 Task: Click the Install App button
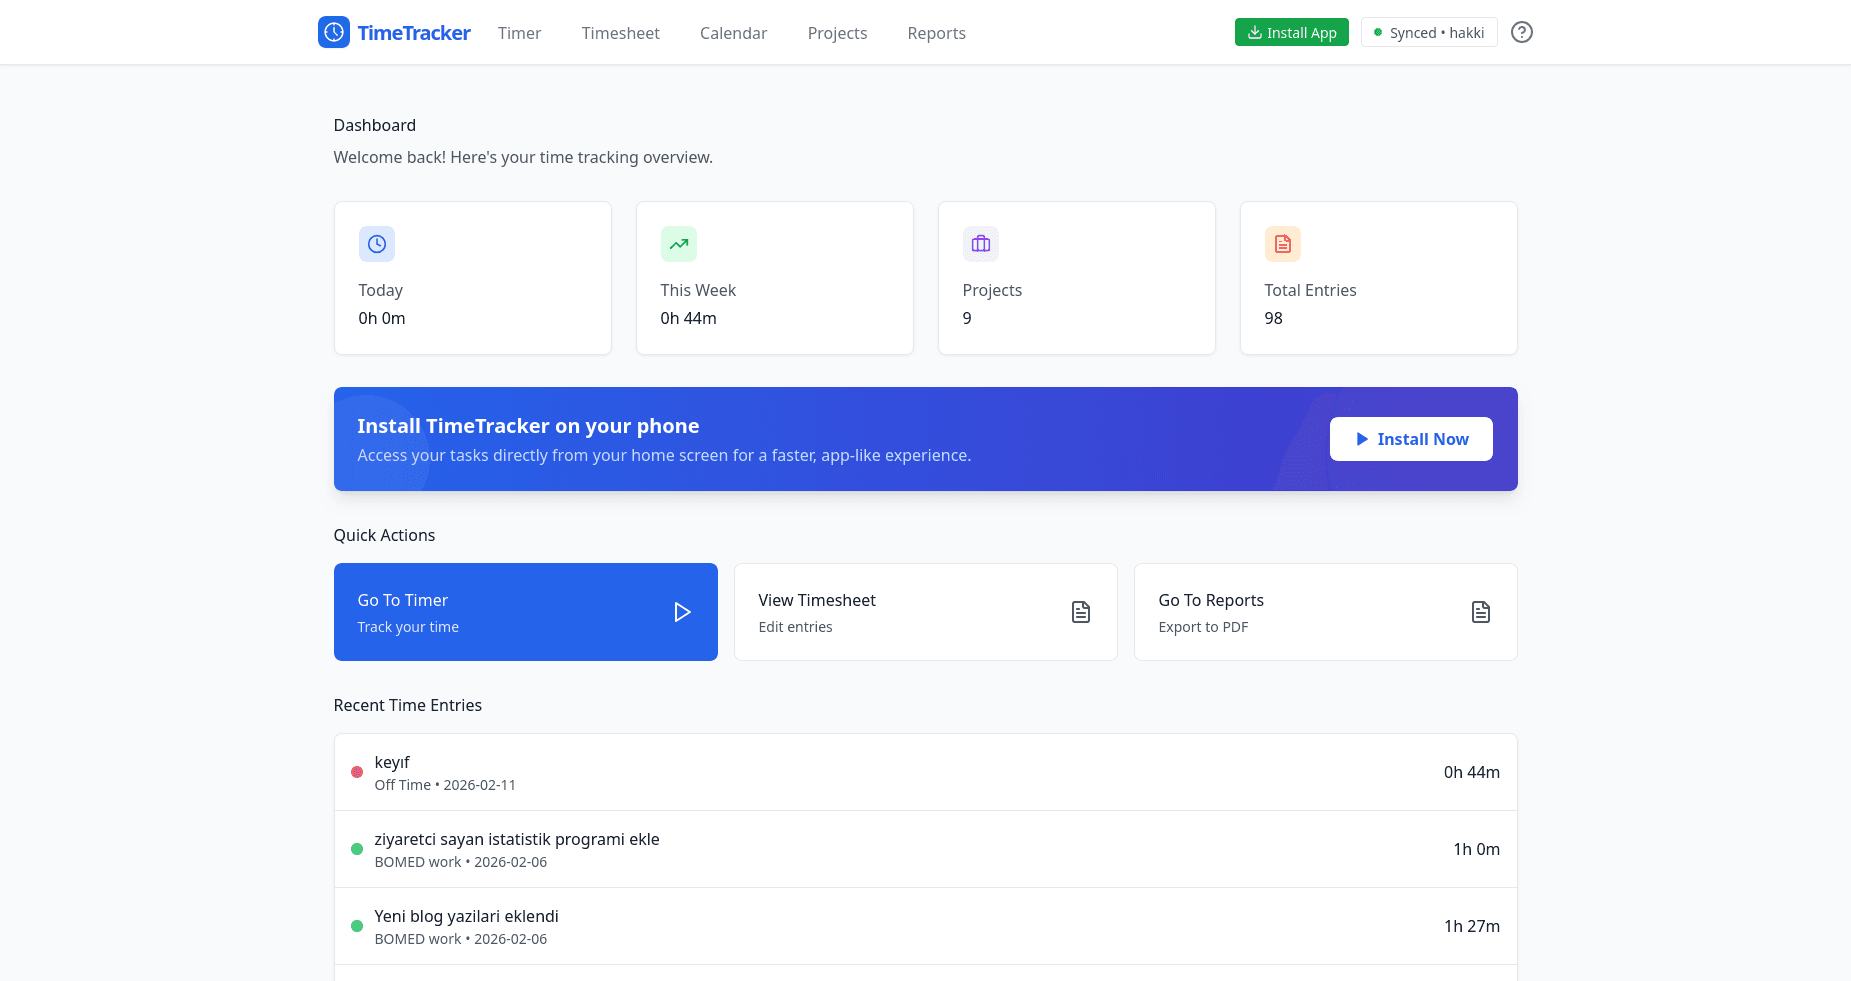1291,31
